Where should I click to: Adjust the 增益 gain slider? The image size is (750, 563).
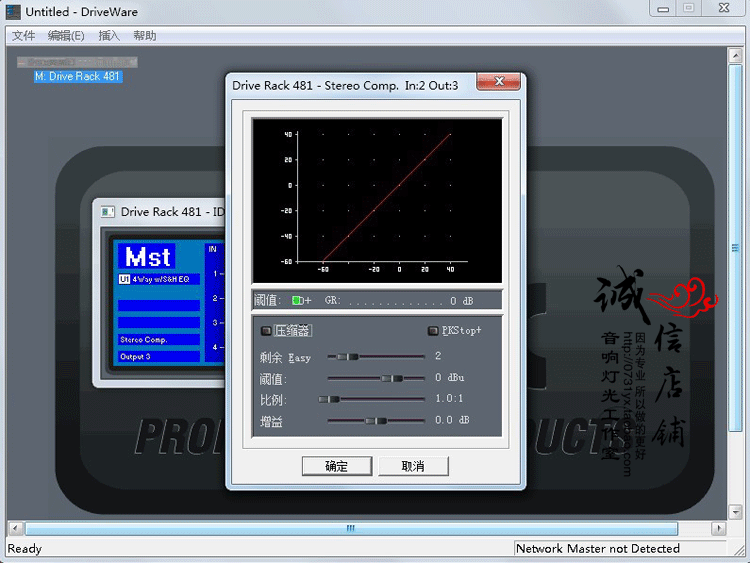[376, 420]
